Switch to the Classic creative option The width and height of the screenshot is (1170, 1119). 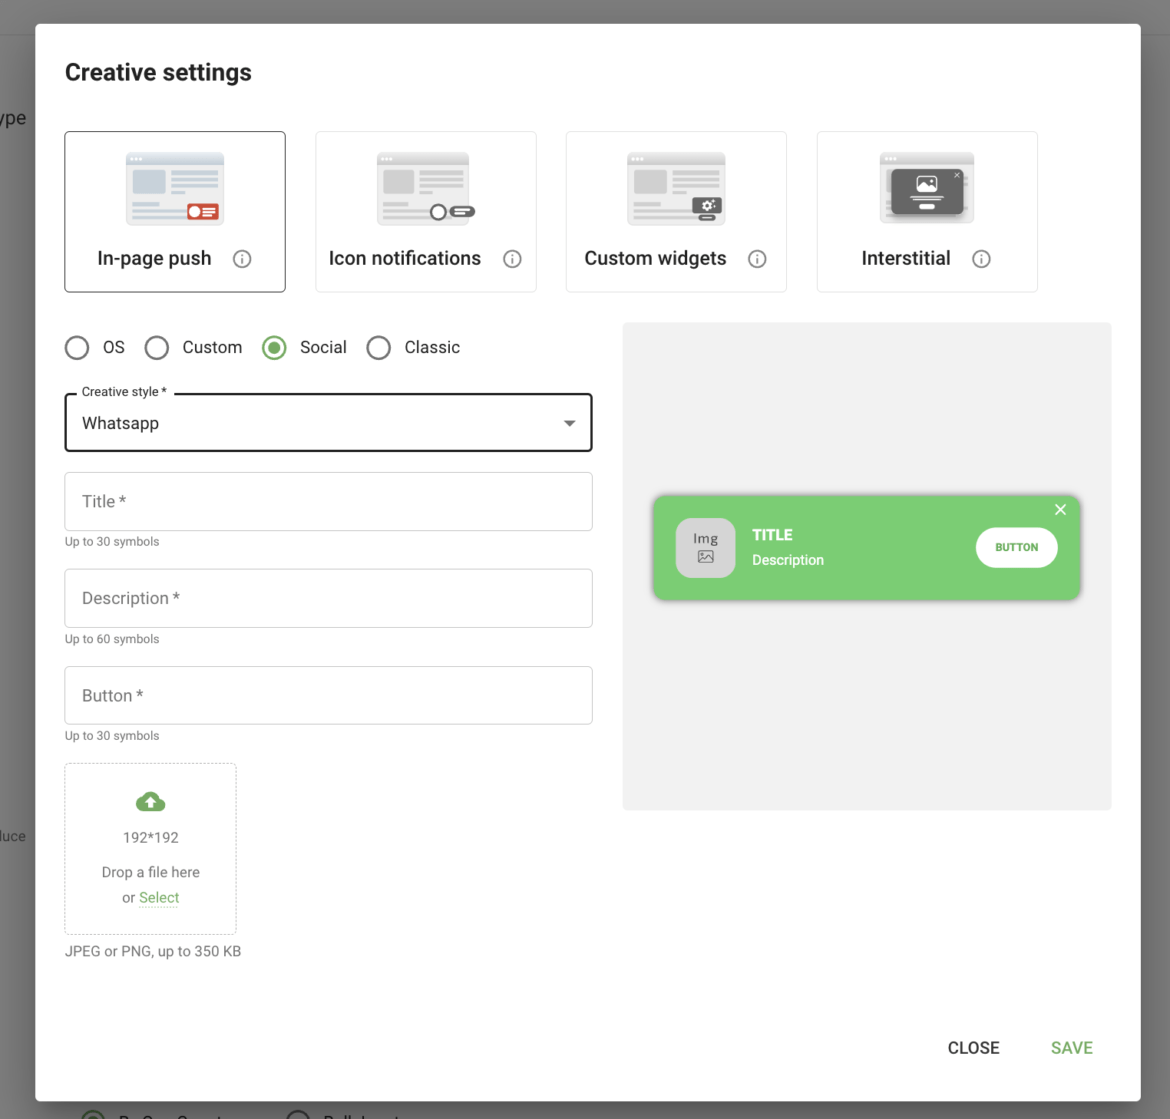378,347
